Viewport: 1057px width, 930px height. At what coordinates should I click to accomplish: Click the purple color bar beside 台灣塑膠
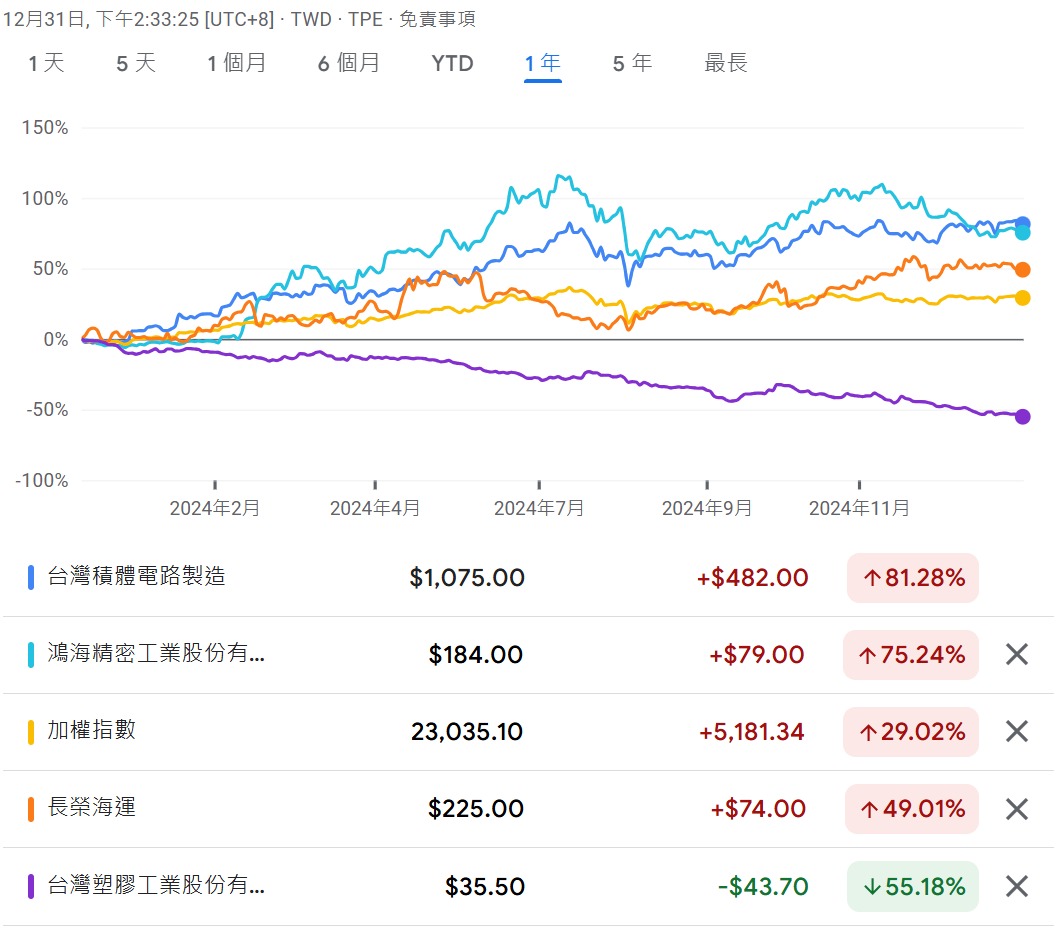point(31,886)
